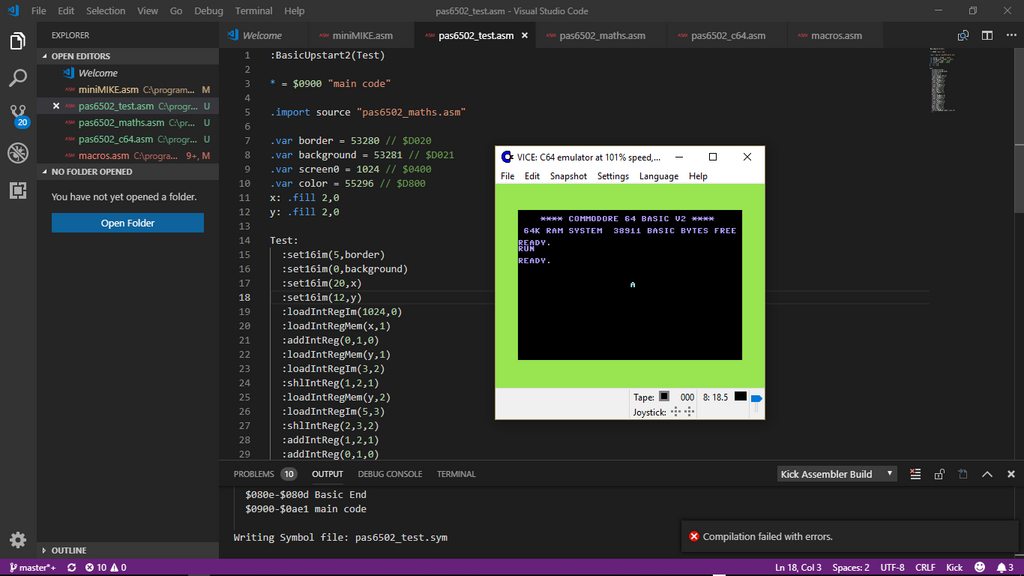Open the Snapshot menu in VICE
Screen dimensions: 1024x576
(568, 176)
